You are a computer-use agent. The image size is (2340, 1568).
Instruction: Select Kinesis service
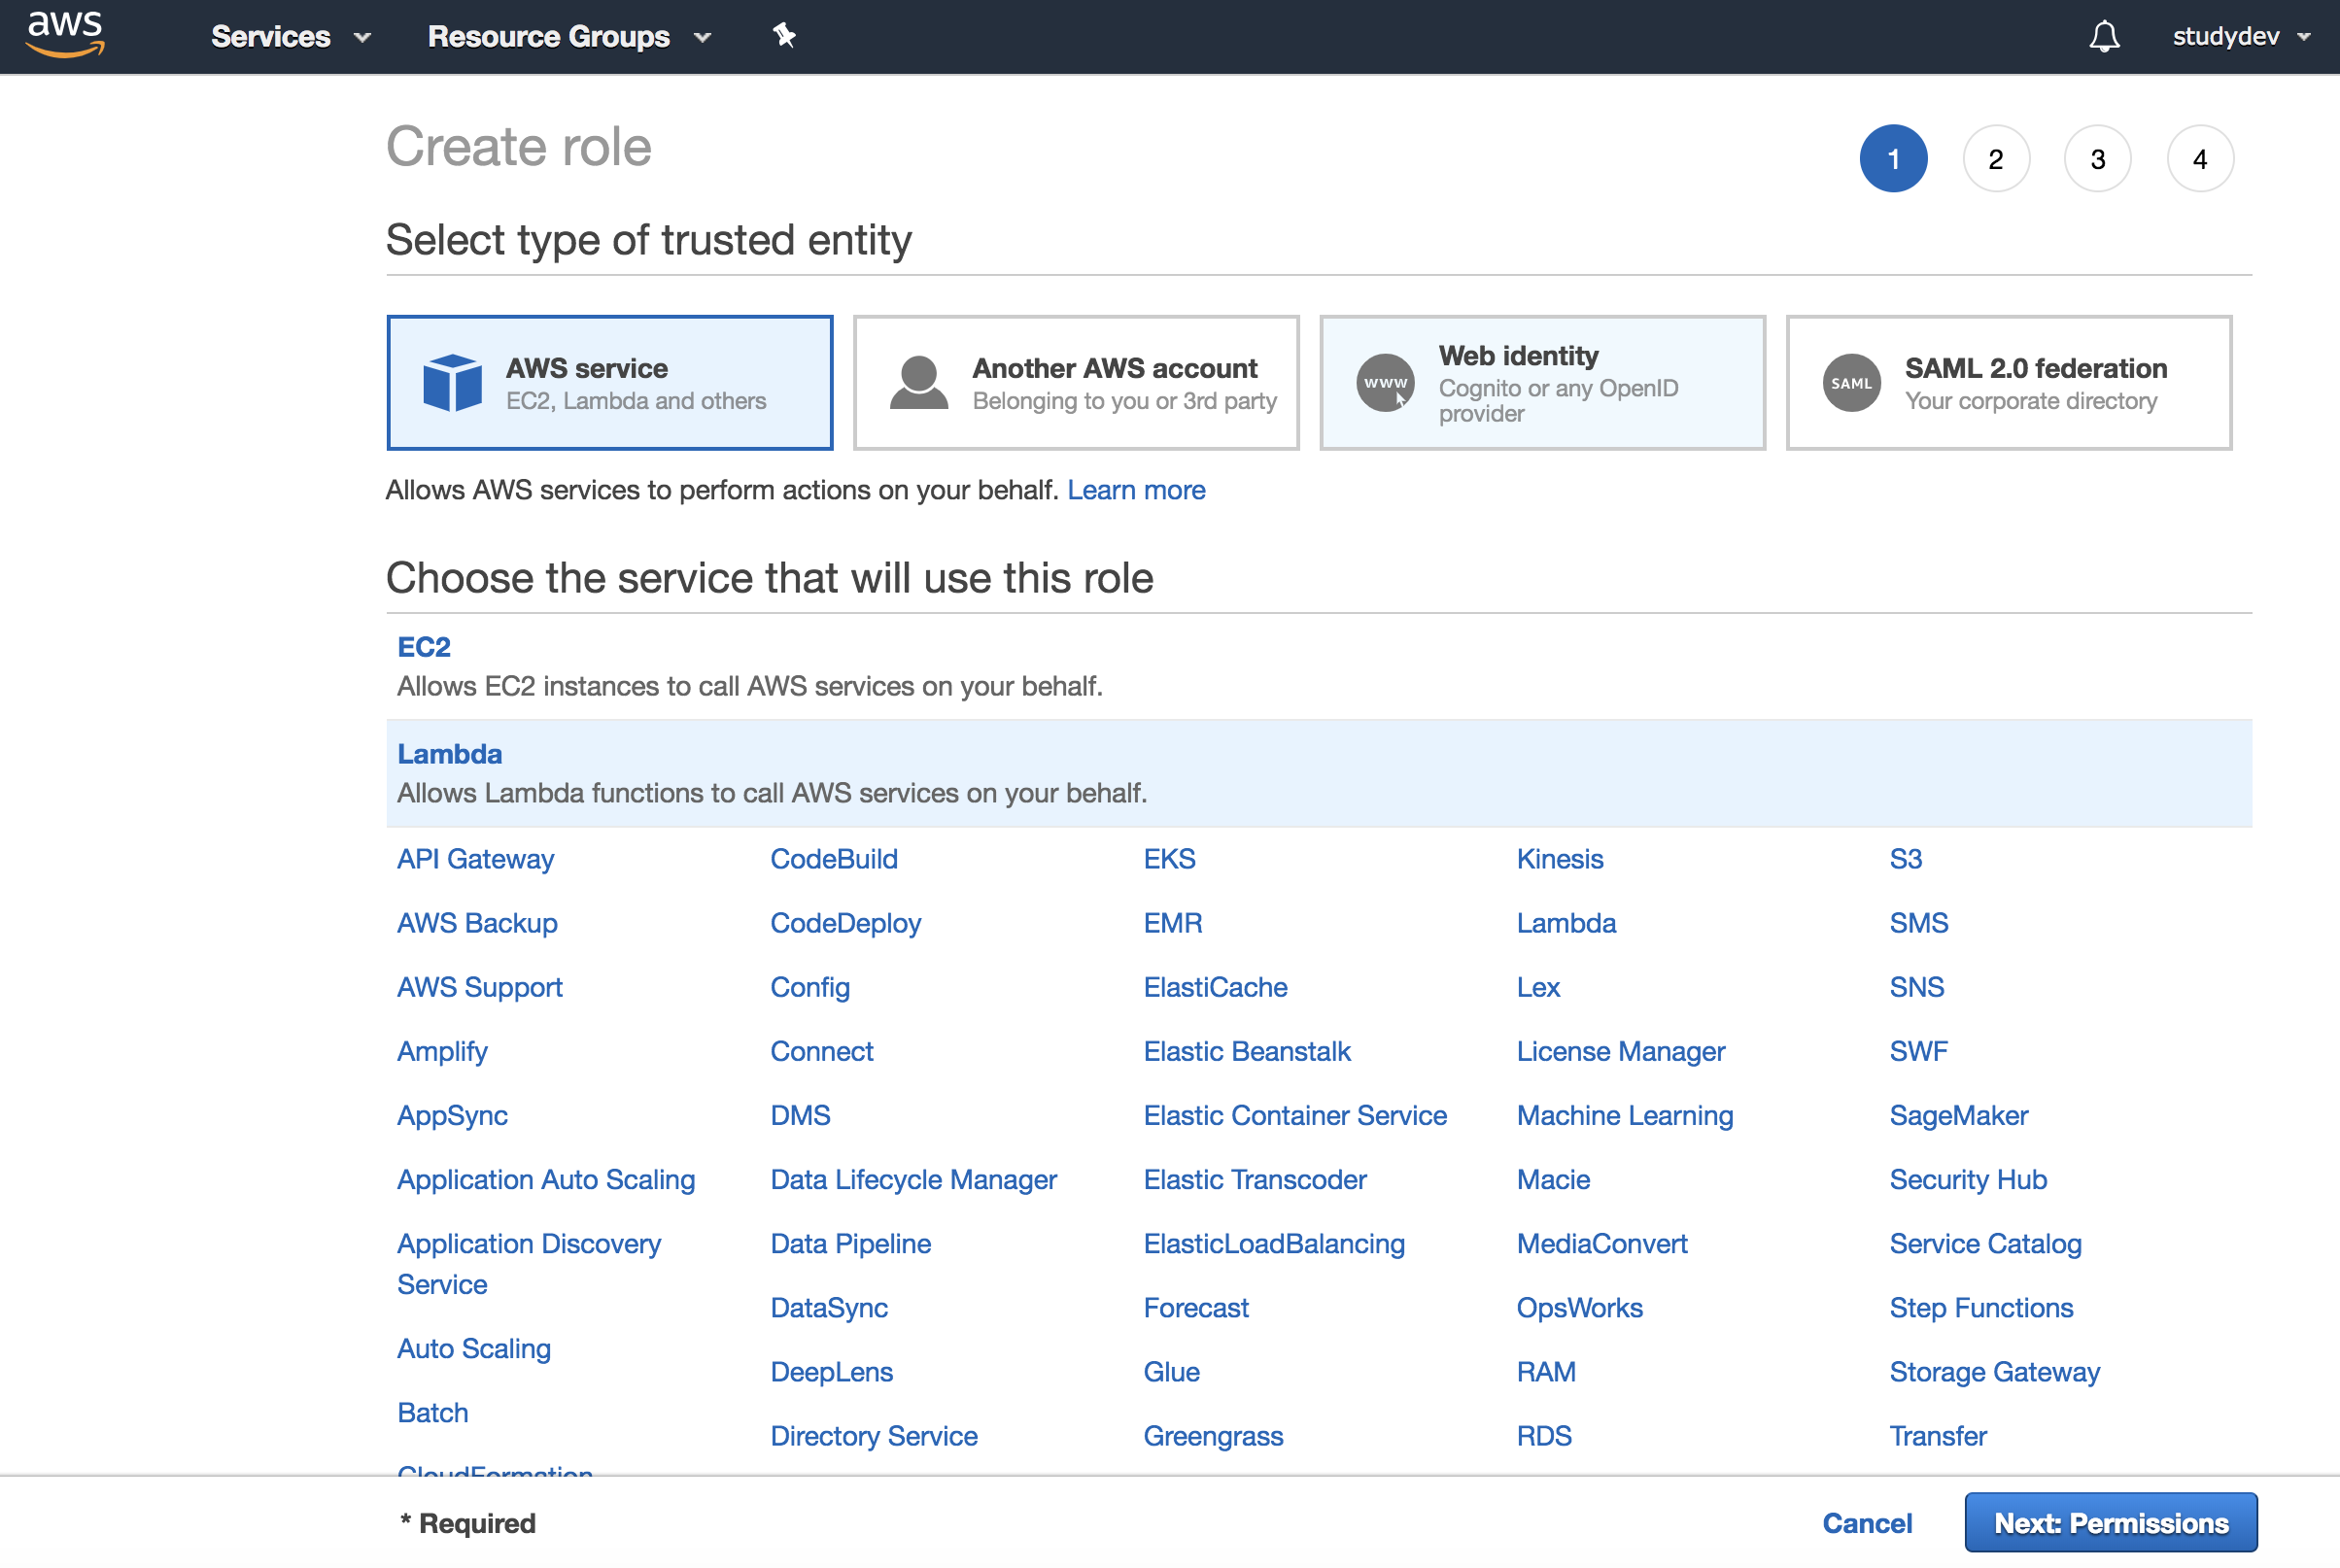[x=1560, y=859]
